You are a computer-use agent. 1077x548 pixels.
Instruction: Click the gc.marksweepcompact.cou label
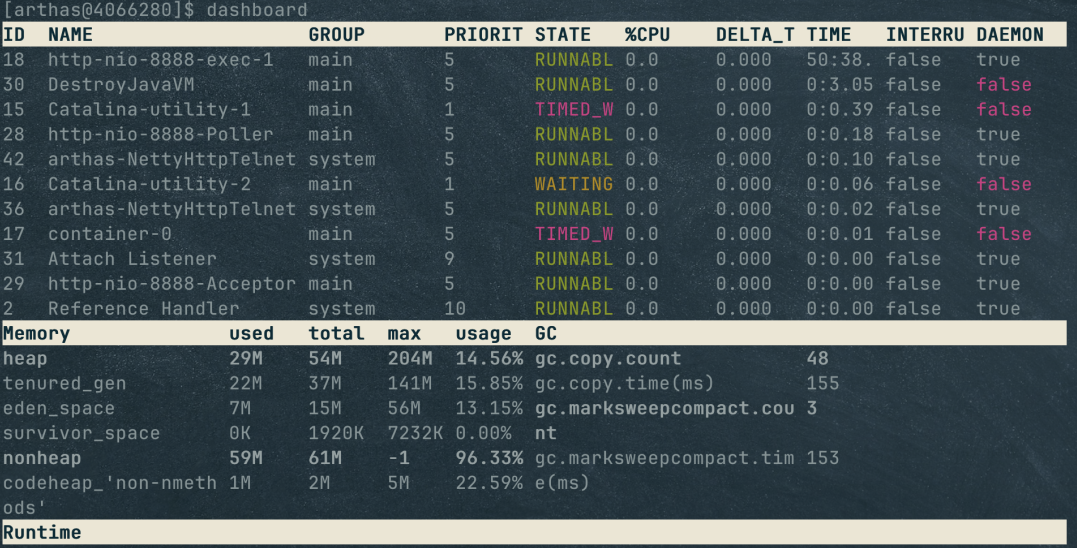coord(664,408)
